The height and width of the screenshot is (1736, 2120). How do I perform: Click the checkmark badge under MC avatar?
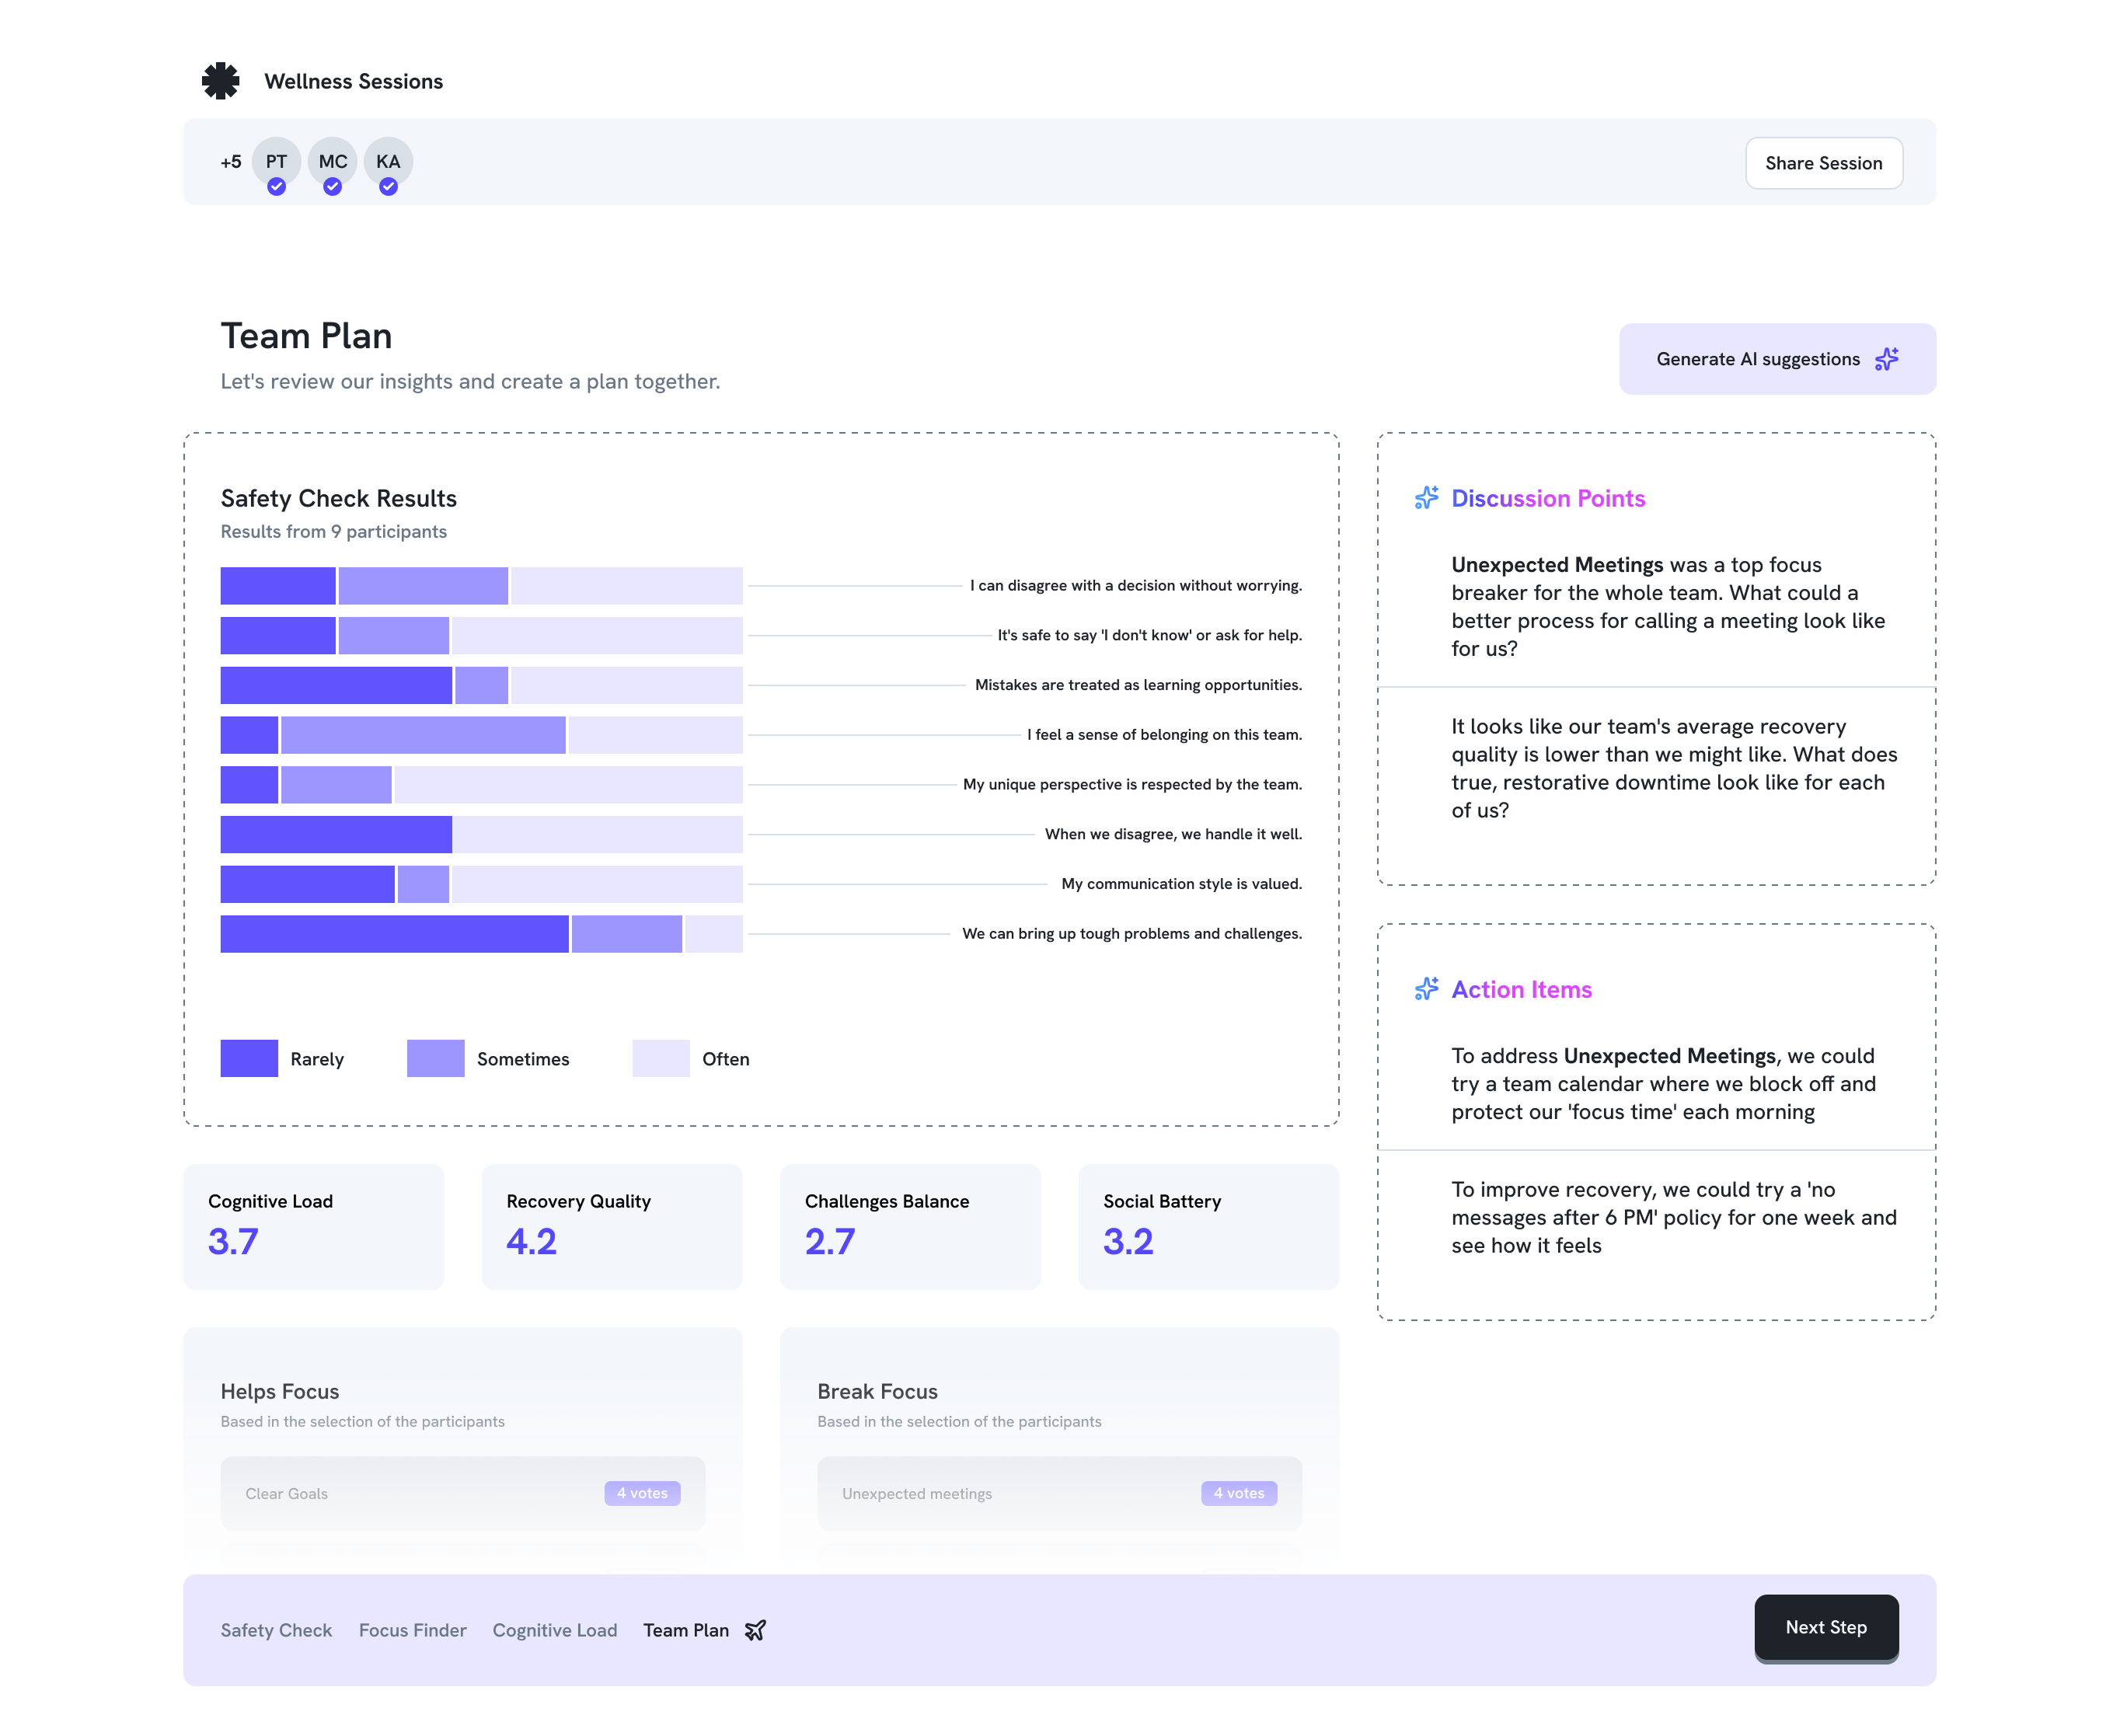(332, 187)
